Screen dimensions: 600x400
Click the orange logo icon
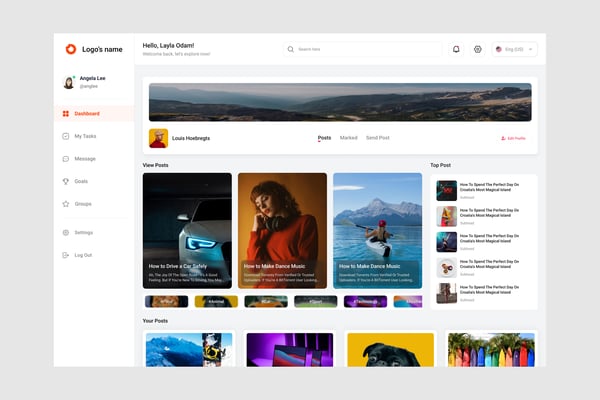pyautogui.click(x=71, y=49)
